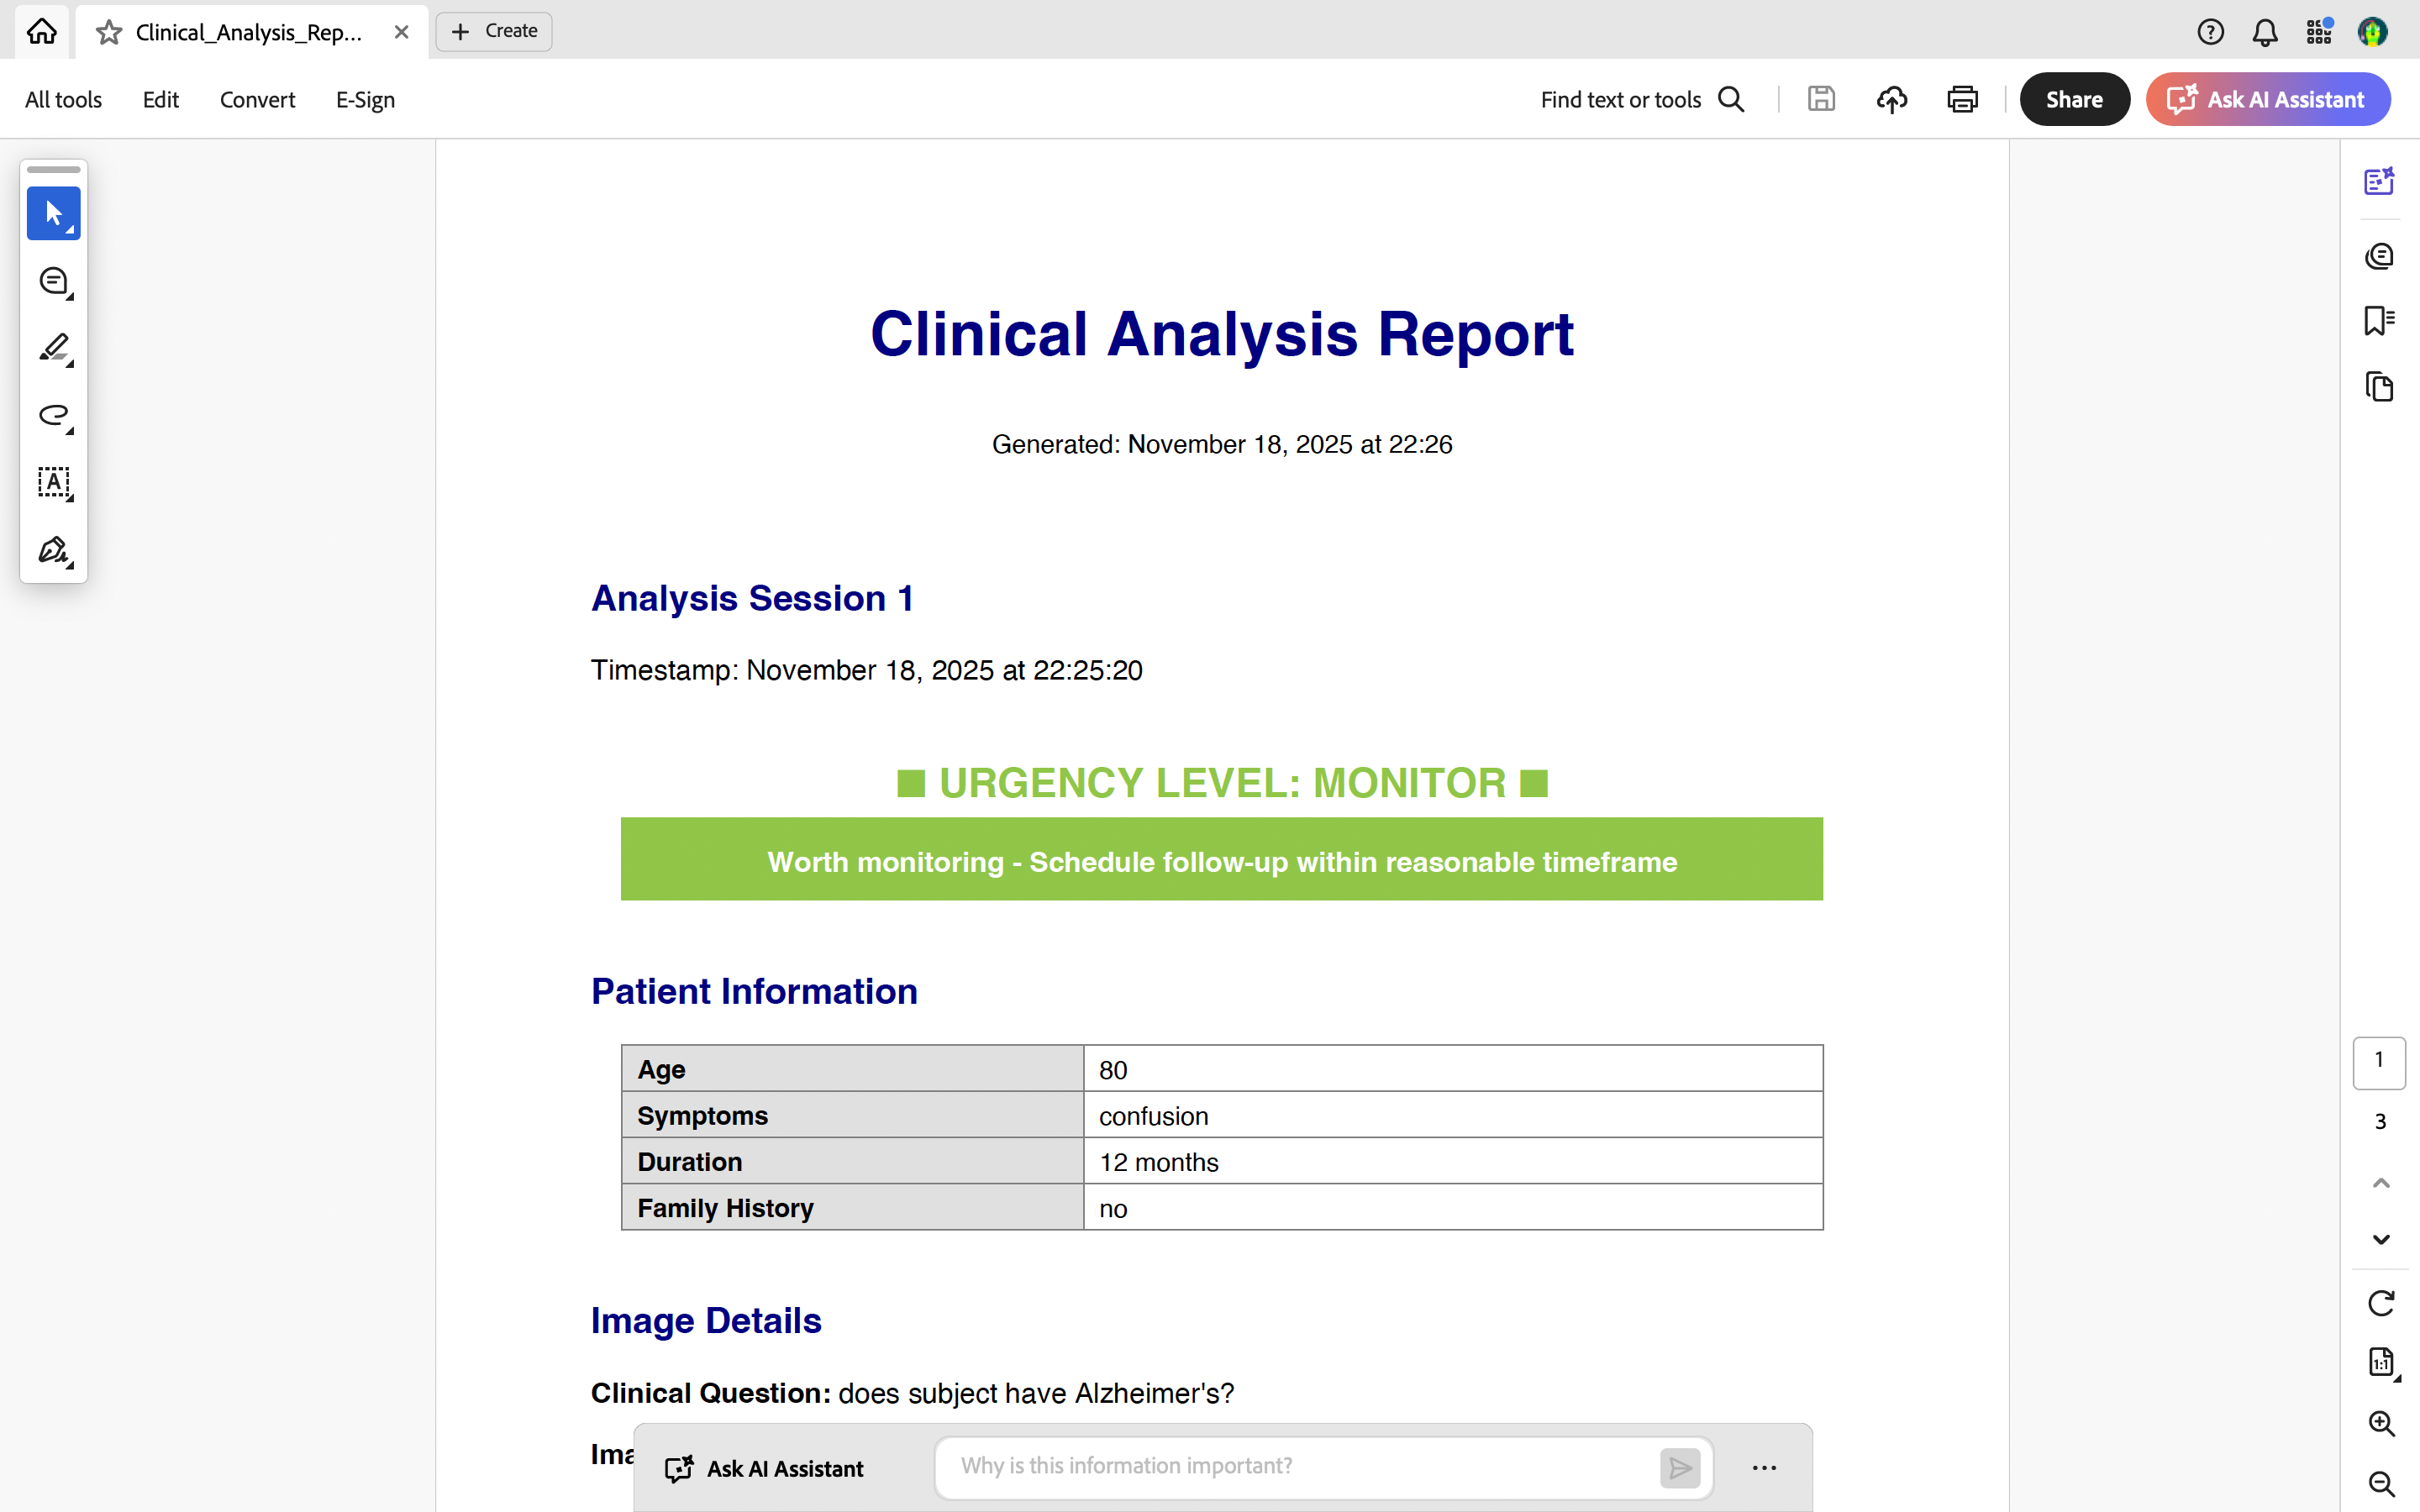Select the freehand Draw tool

54,416
